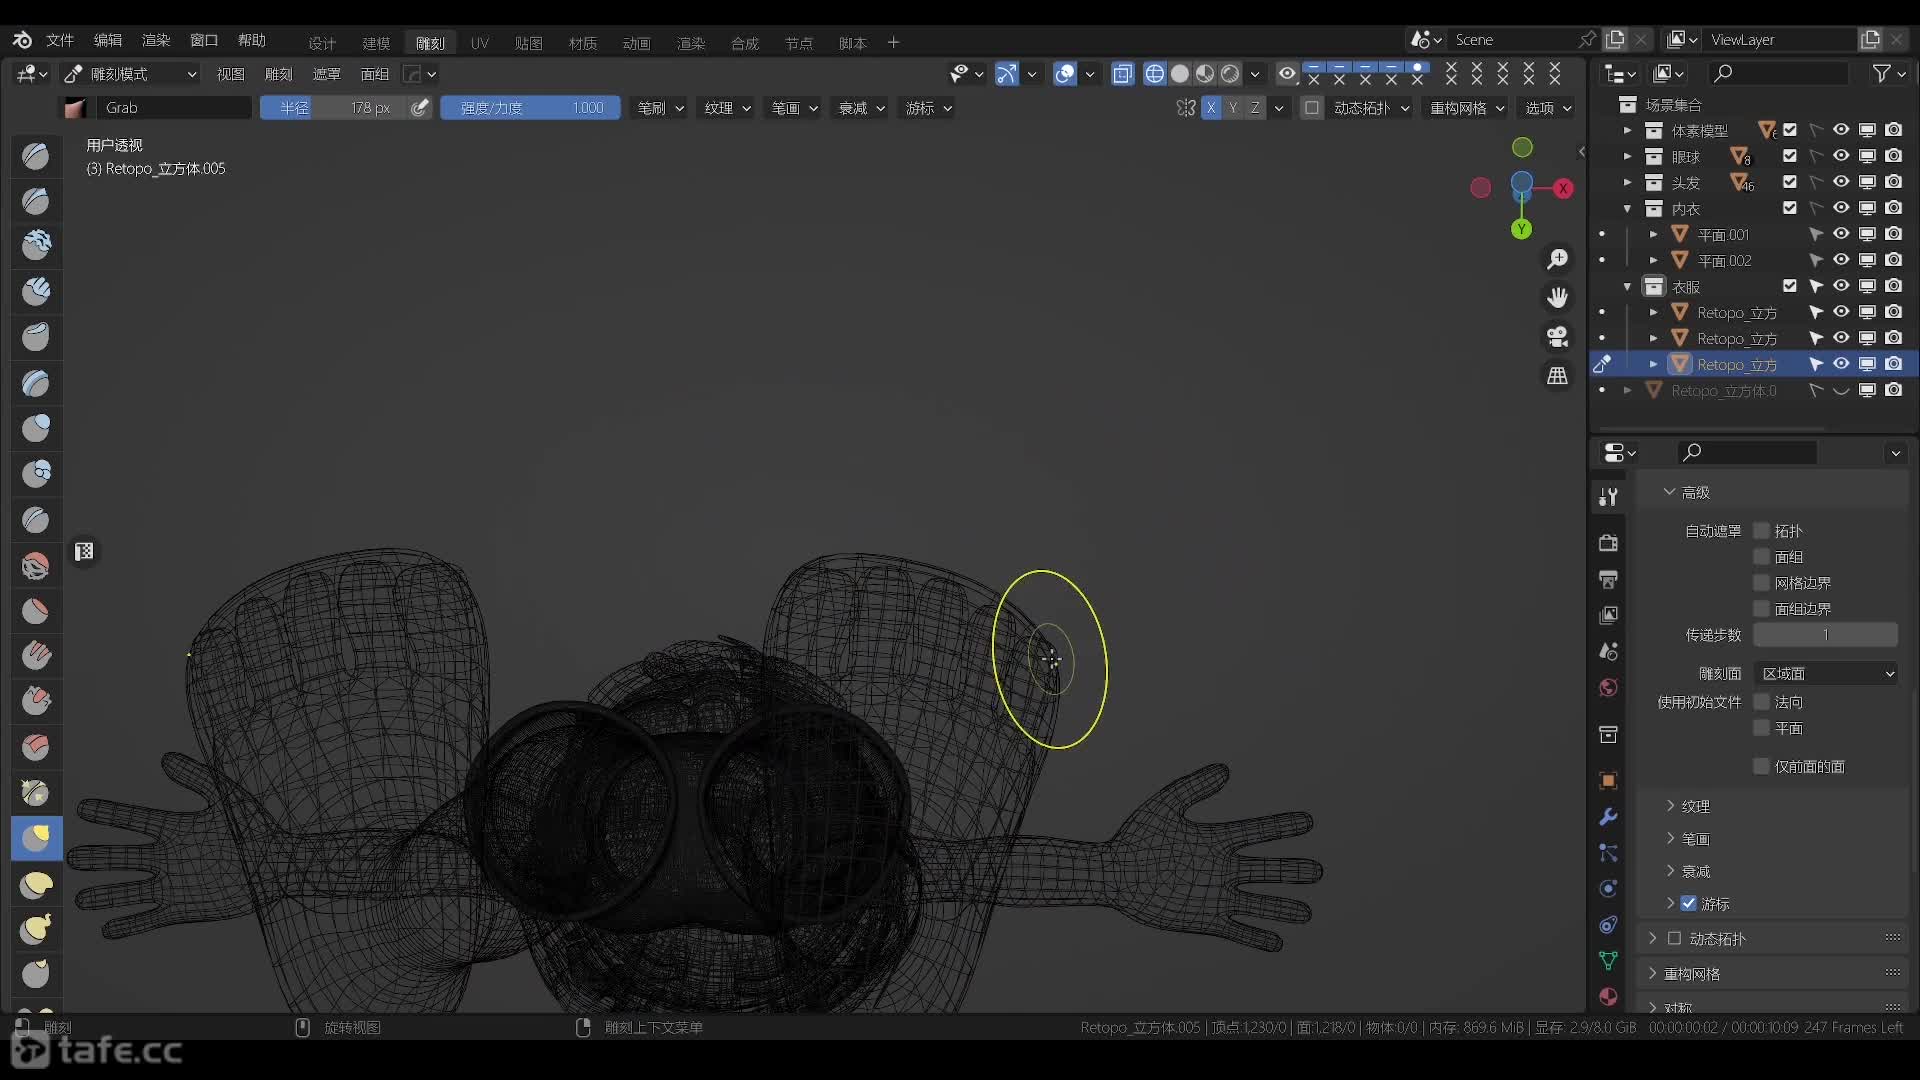
Task: Open Modifiers wrench properties tab
Action: point(1608,817)
